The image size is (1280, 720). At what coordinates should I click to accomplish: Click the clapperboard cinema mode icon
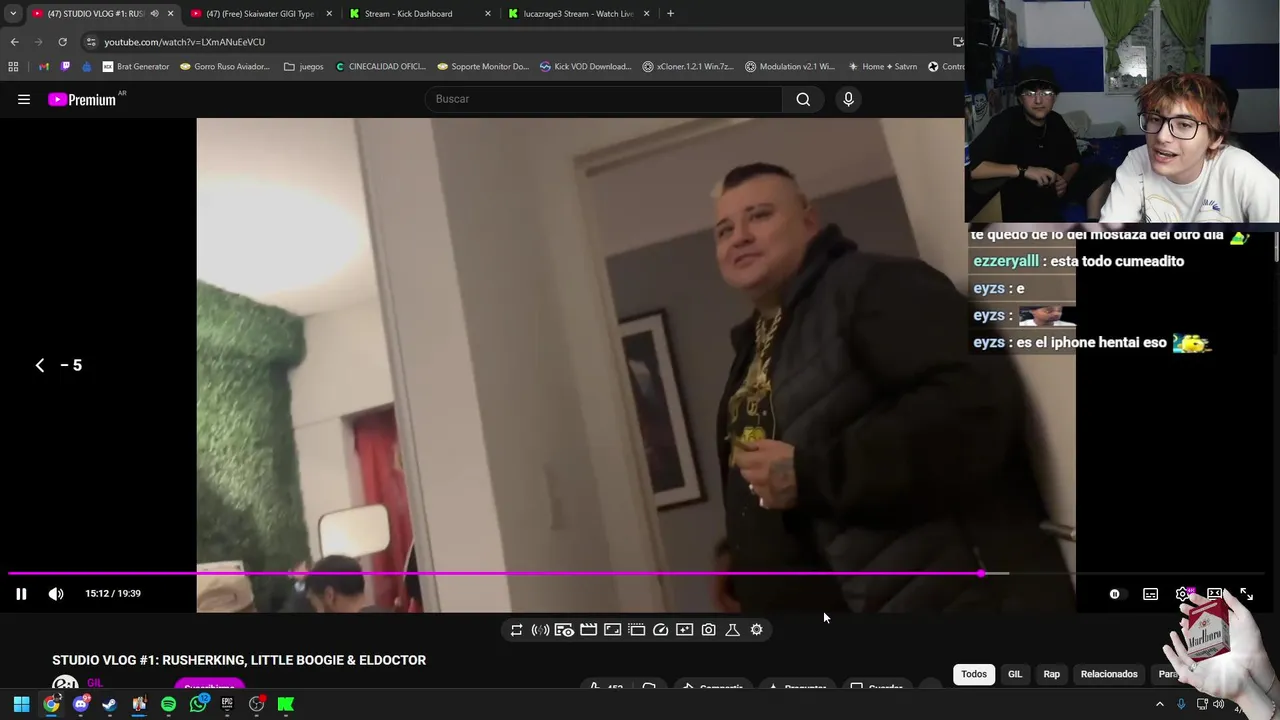coord(588,630)
